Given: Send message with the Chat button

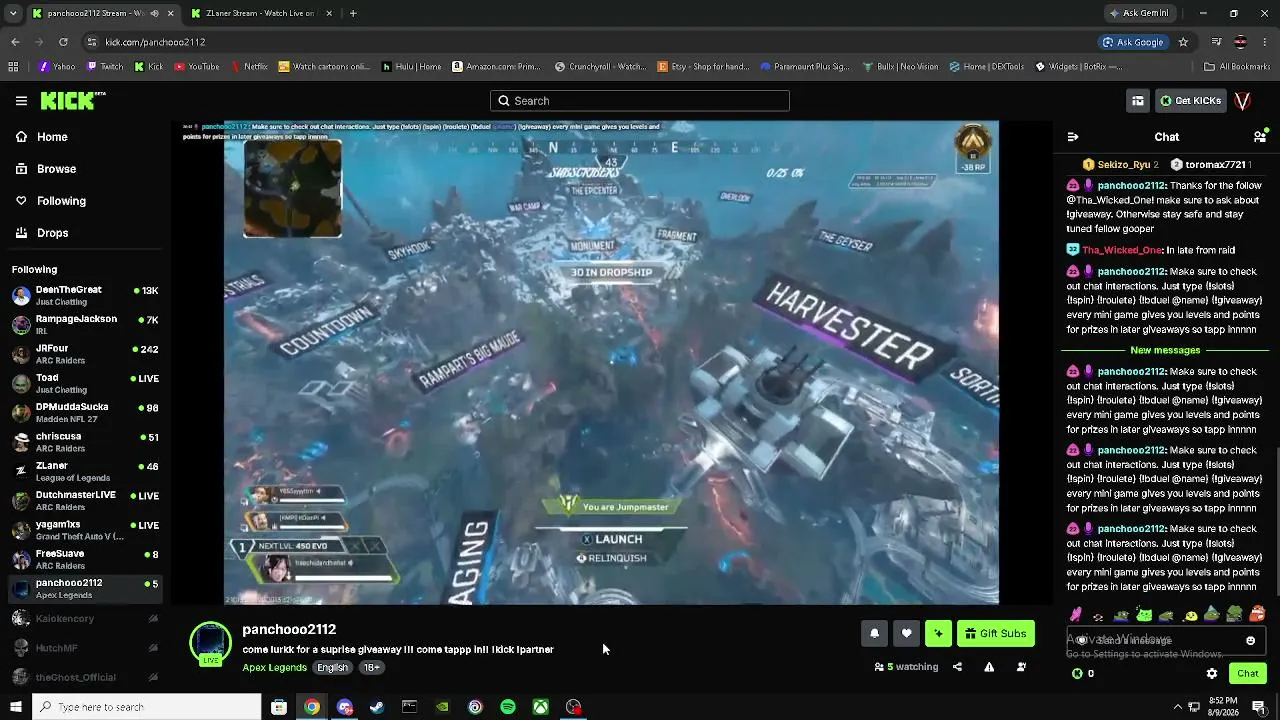Looking at the screenshot, I should click(x=1247, y=674).
